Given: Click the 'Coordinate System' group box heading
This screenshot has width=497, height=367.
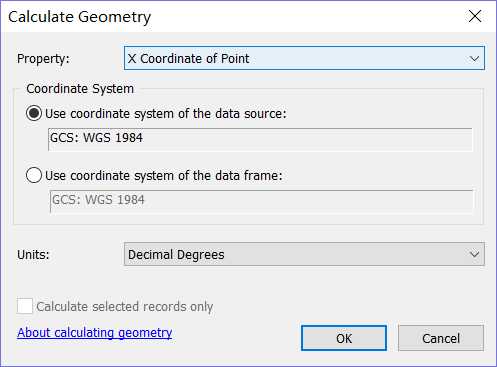Looking at the screenshot, I should [80, 89].
